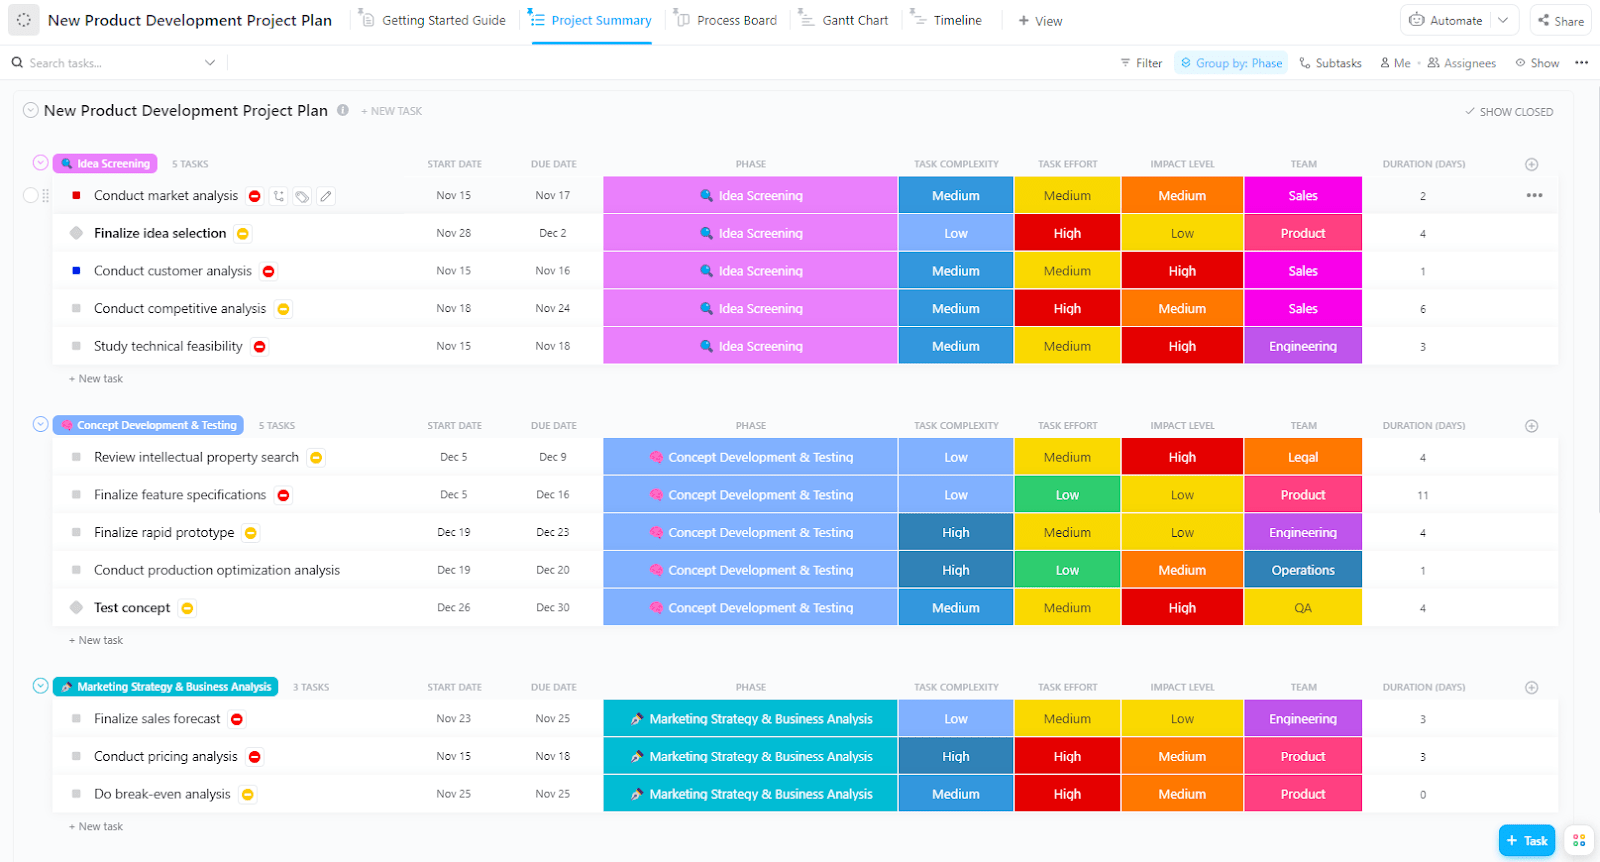Open the three-dot menu on the first task row
The height and width of the screenshot is (862, 1600).
coord(1534,196)
